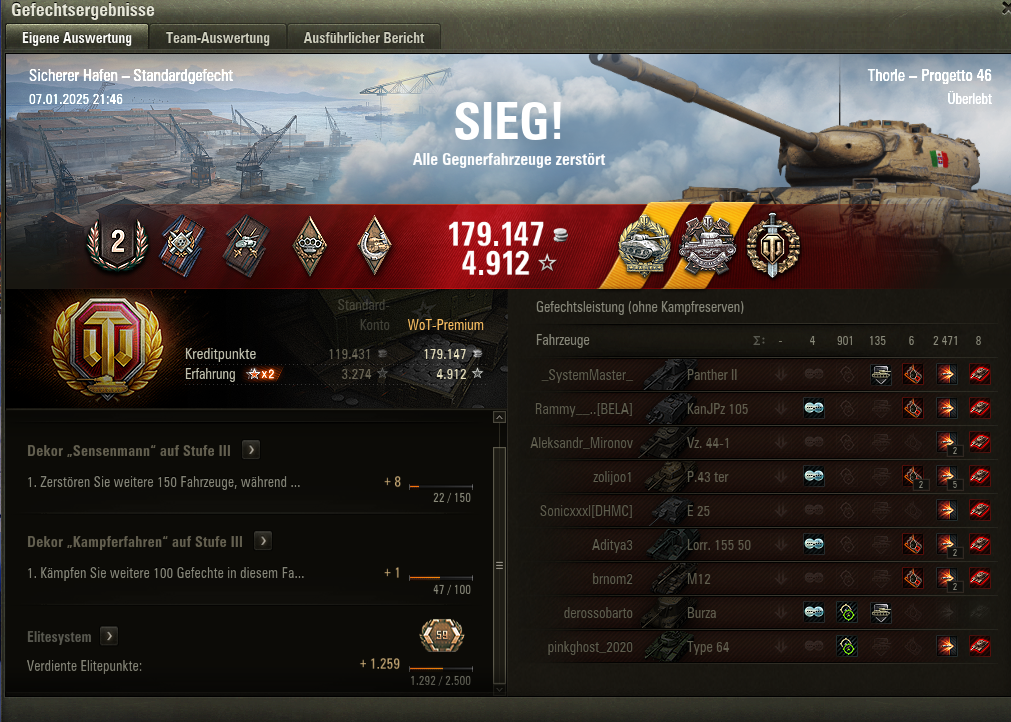Click the scrollbar up arrow in missions panel

[x=499, y=418]
